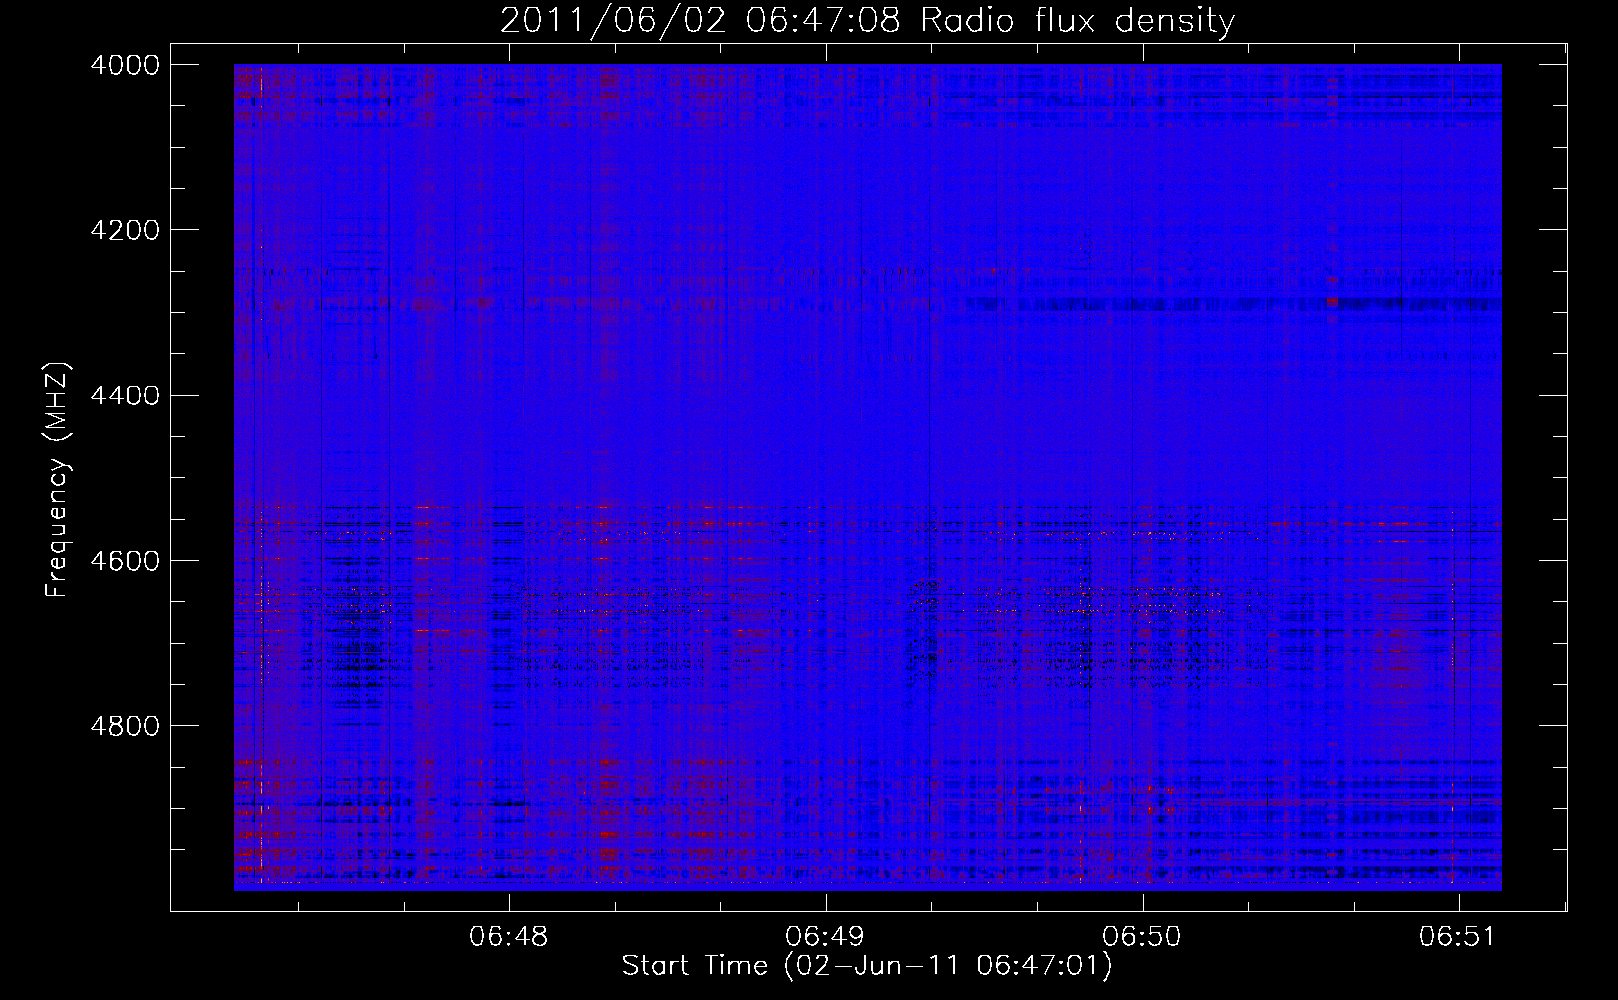The height and width of the screenshot is (1000, 1618).
Task: Click the 06:49 time tick label
Action: [825, 936]
